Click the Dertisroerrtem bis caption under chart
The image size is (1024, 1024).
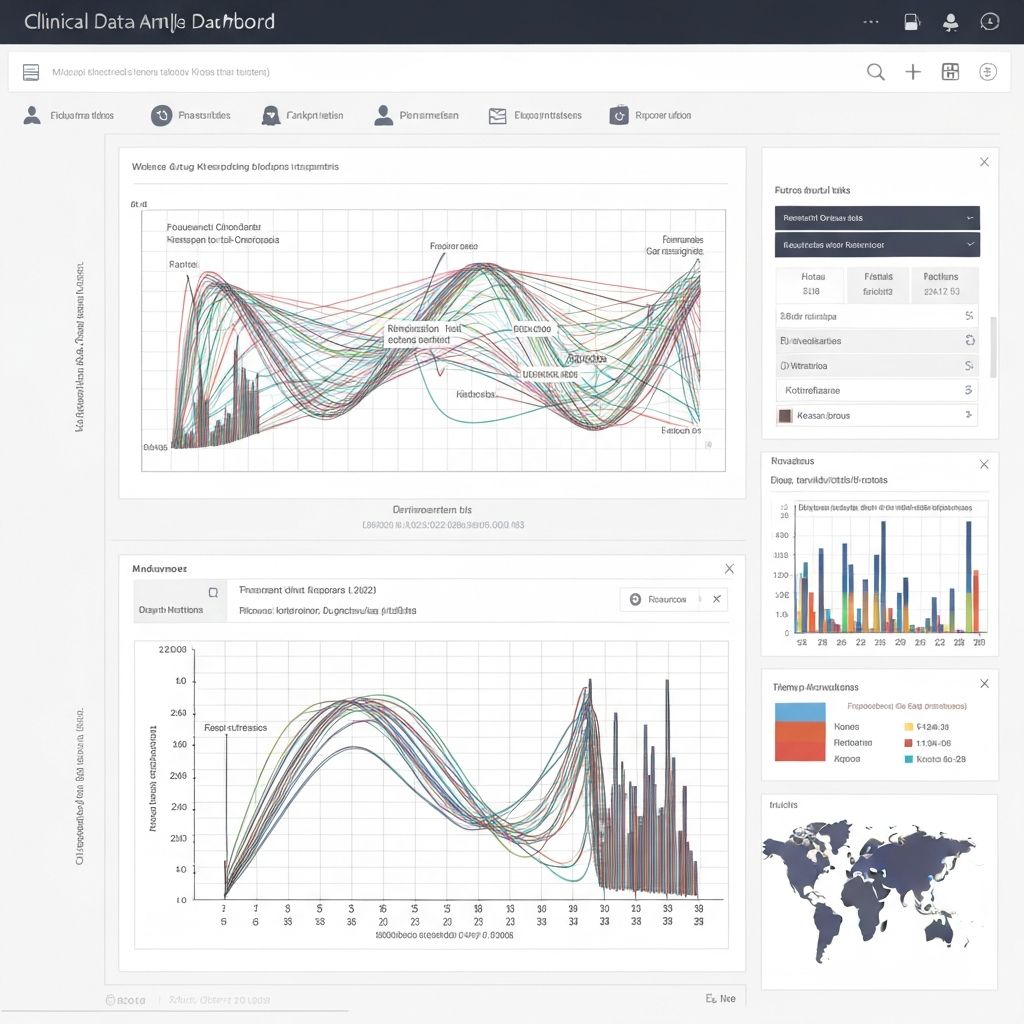(x=432, y=509)
